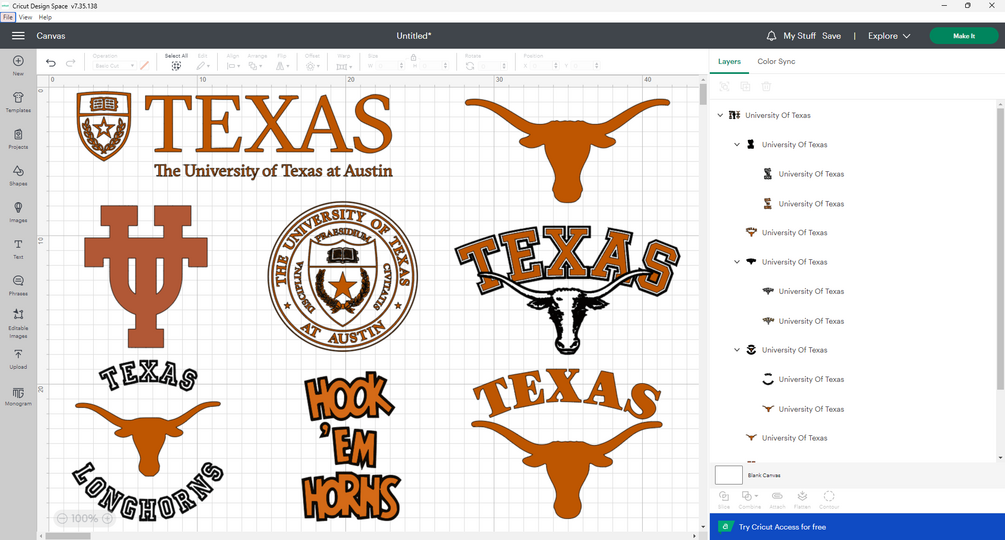Click the Flatten tool
The height and width of the screenshot is (540, 1005).
coord(802,500)
